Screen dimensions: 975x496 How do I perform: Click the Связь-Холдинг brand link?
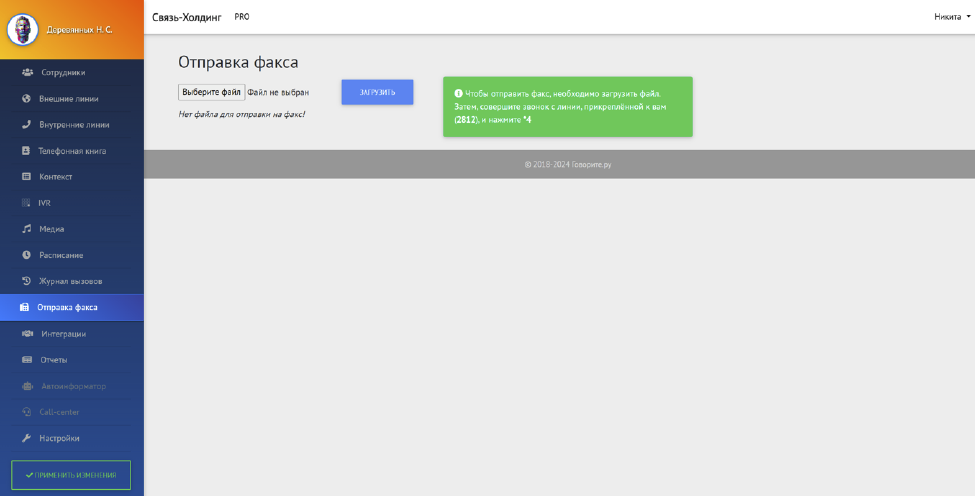[187, 17]
